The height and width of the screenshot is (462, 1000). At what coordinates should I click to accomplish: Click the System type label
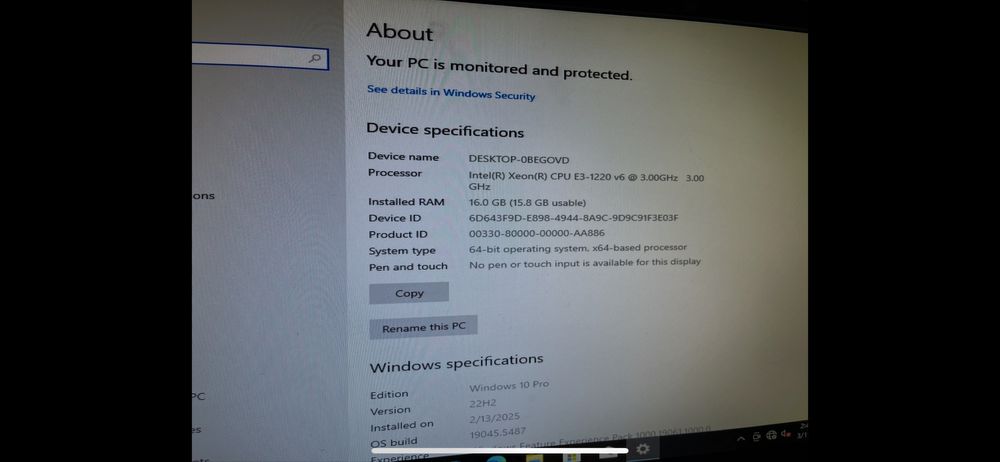pyautogui.click(x=402, y=251)
